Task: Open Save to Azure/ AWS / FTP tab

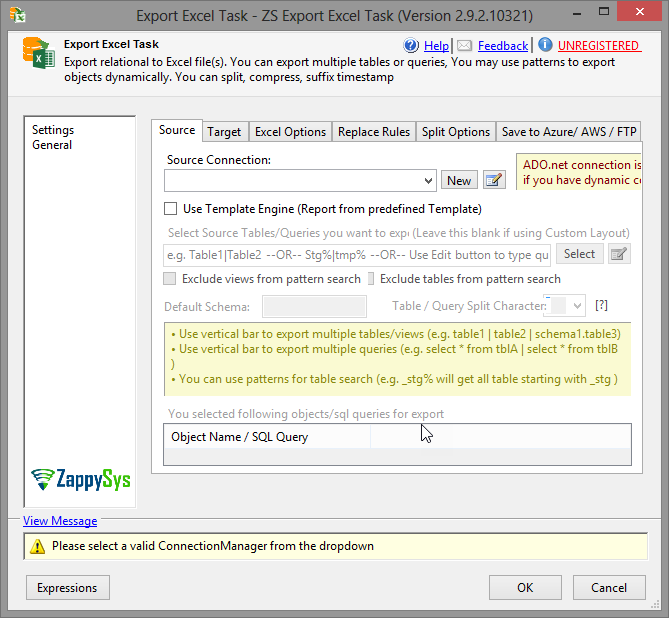Action: [x=569, y=131]
